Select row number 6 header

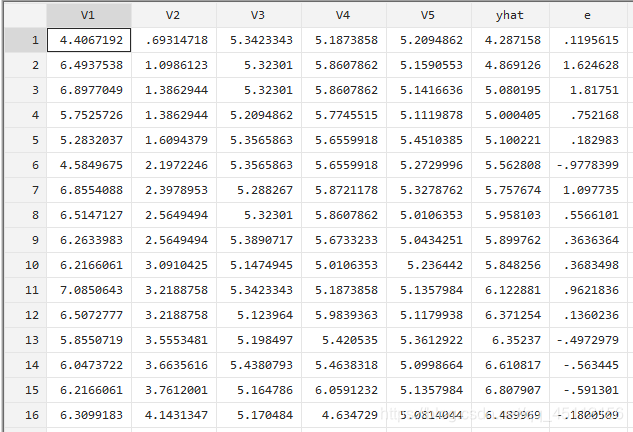tap(26, 165)
